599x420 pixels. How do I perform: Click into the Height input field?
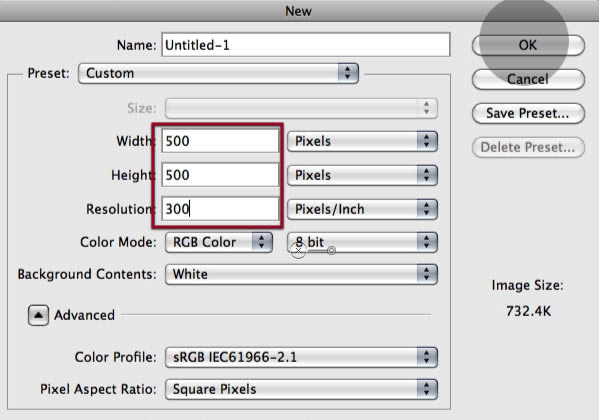220,175
